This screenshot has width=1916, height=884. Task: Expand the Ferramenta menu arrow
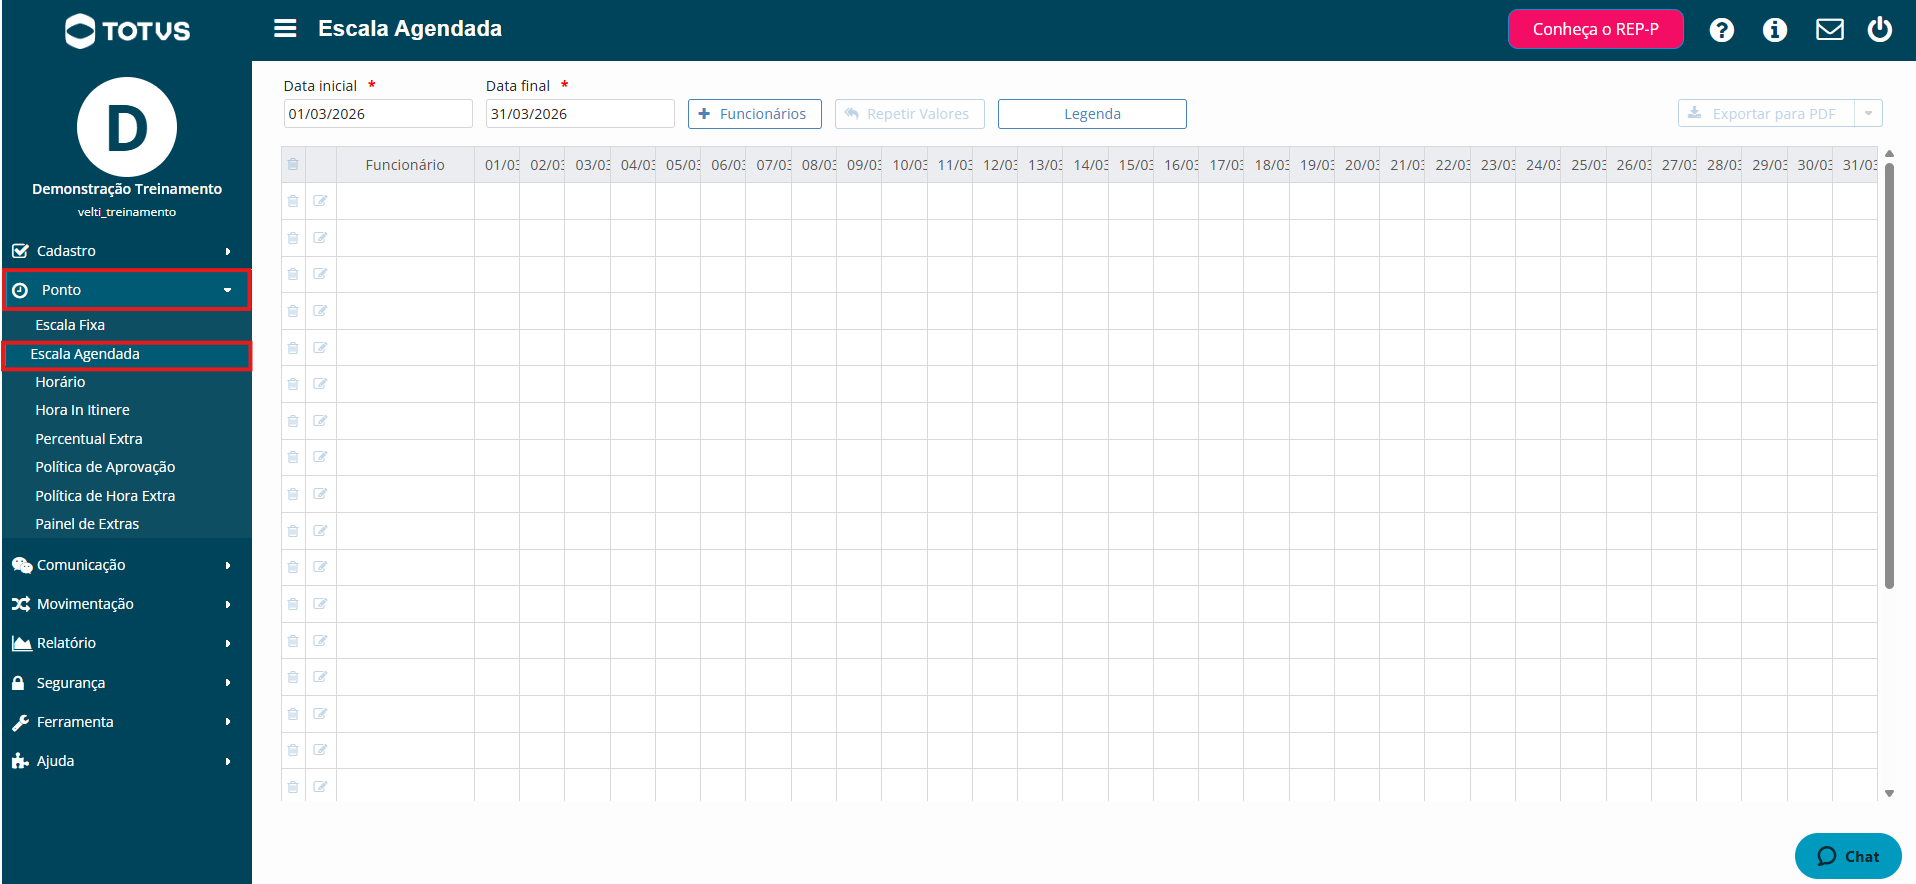pyautogui.click(x=228, y=722)
